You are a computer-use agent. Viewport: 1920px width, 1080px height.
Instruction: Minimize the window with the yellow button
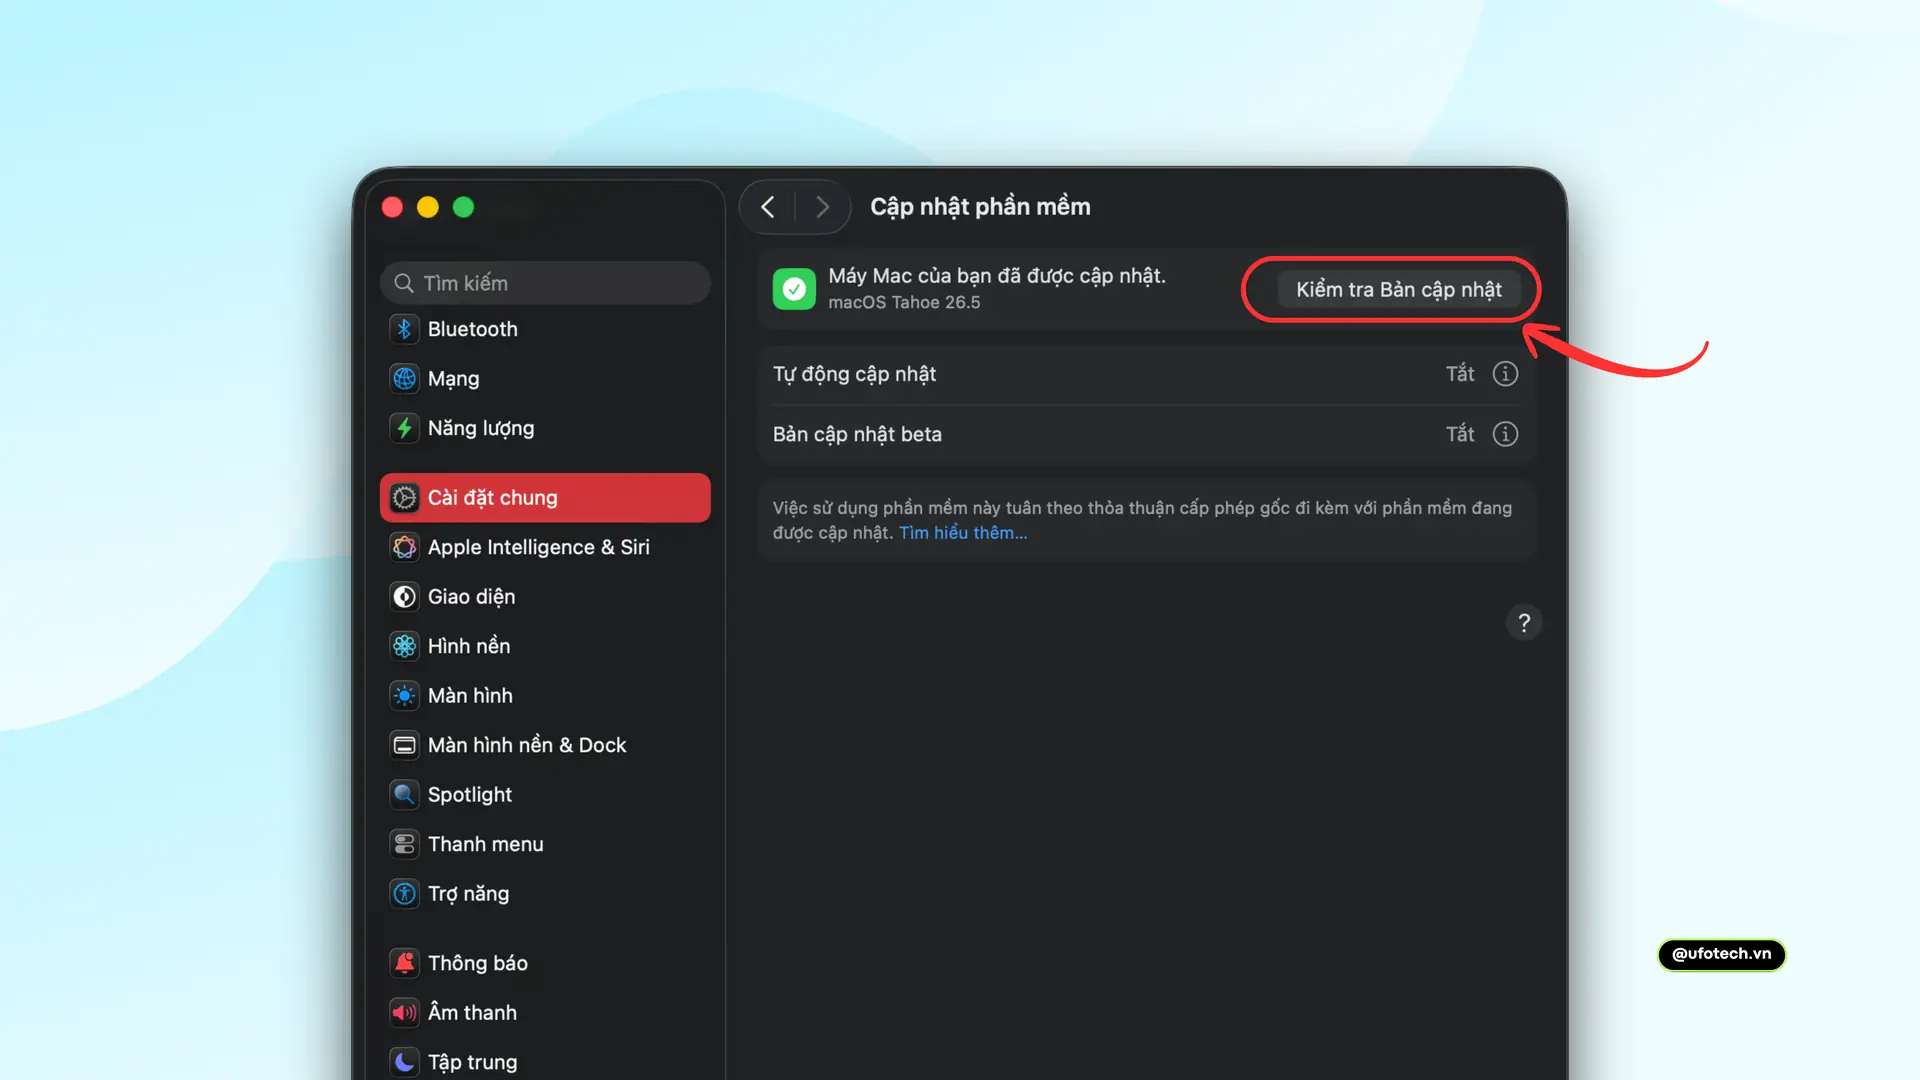pyautogui.click(x=428, y=207)
